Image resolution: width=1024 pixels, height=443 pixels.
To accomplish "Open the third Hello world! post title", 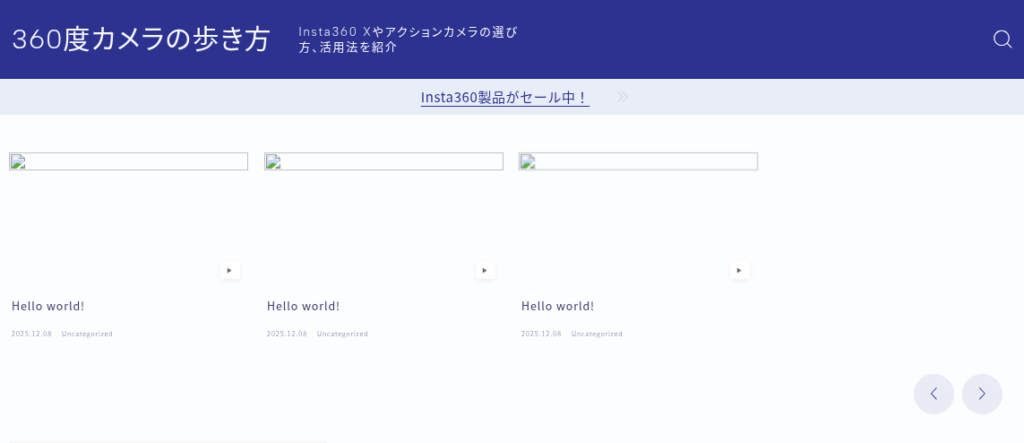I will click(558, 306).
